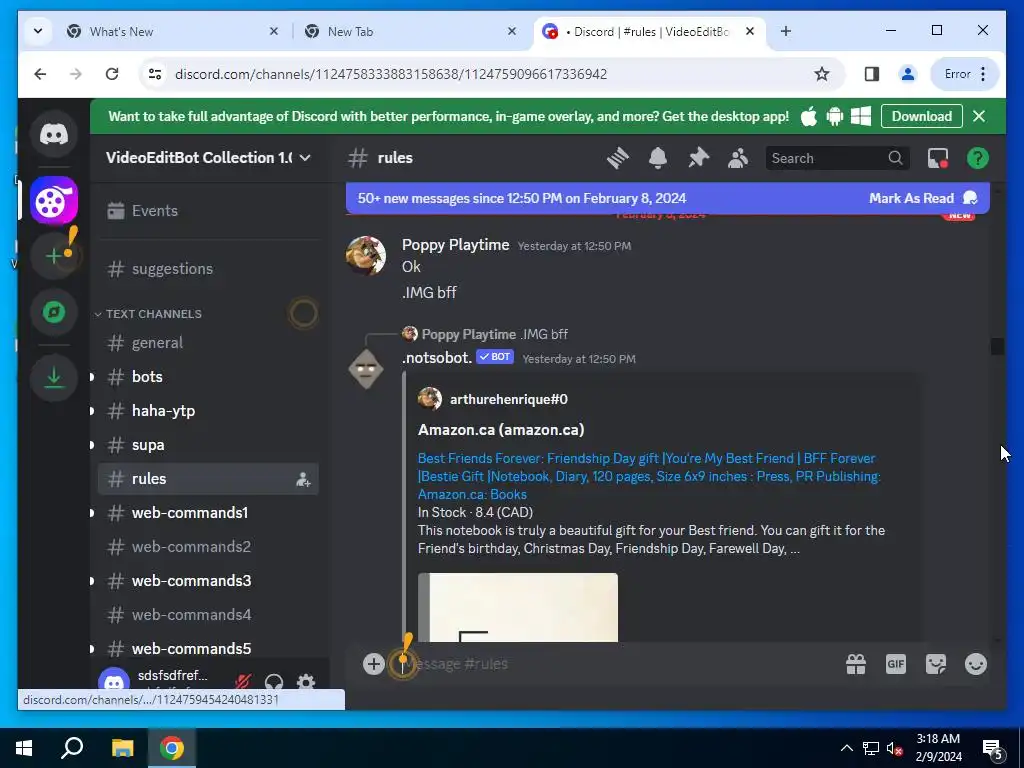Open the web-commands2 channel

click(208, 547)
